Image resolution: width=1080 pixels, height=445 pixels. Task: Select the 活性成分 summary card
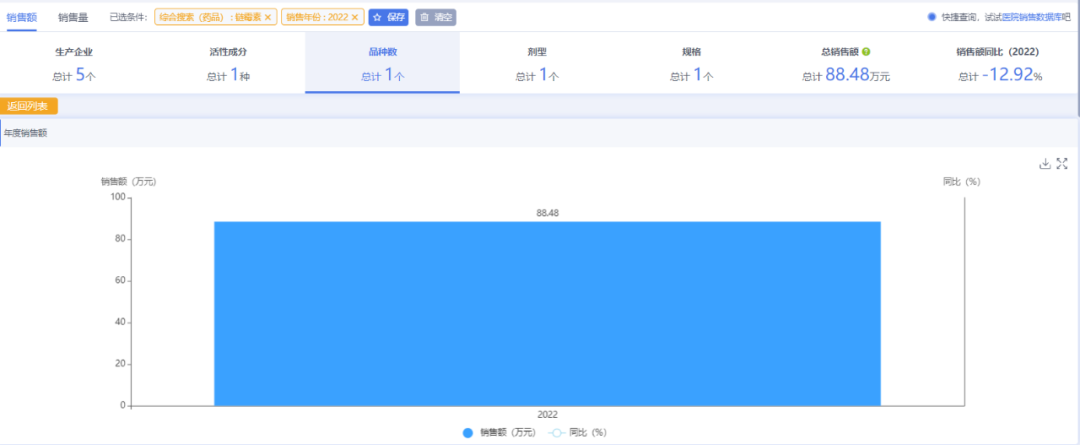click(x=228, y=64)
